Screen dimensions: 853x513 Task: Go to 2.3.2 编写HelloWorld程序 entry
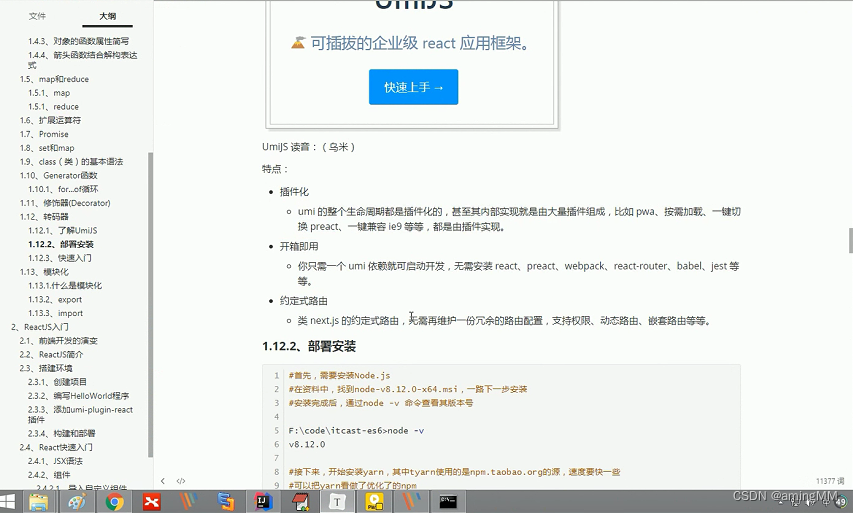click(x=78, y=395)
